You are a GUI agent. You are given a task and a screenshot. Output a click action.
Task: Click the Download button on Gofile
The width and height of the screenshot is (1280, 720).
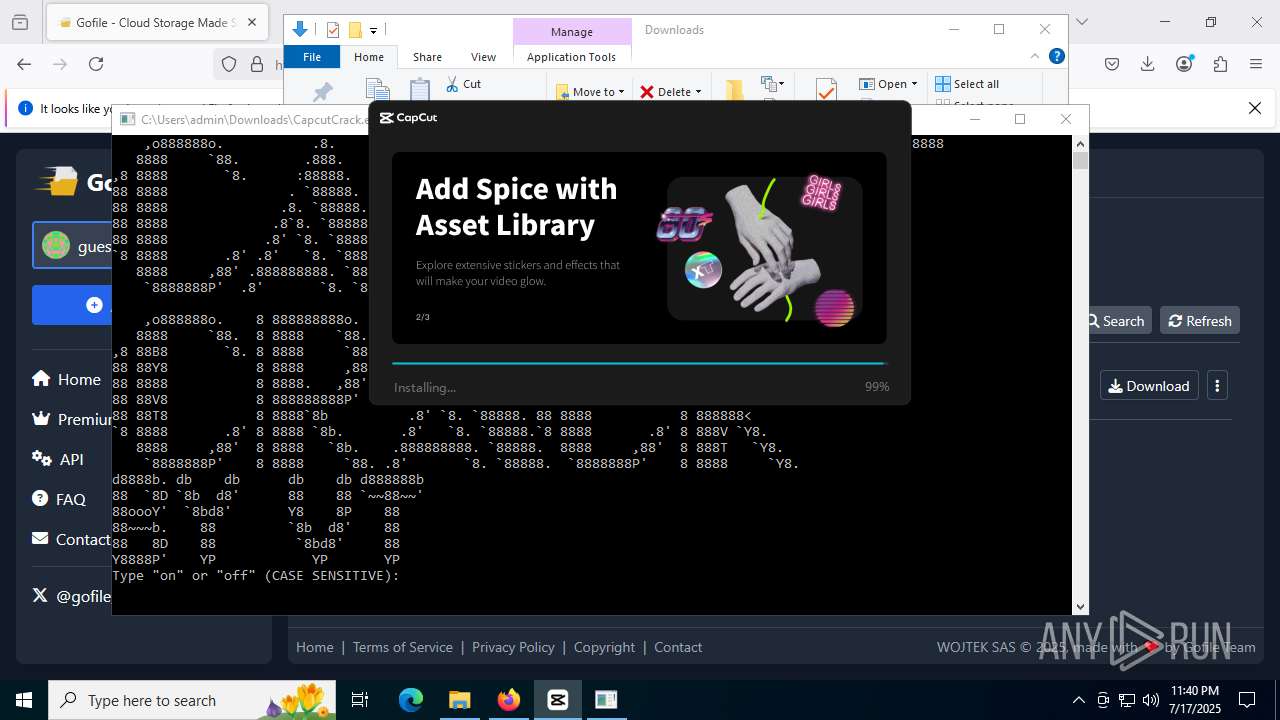click(1149, 386)
